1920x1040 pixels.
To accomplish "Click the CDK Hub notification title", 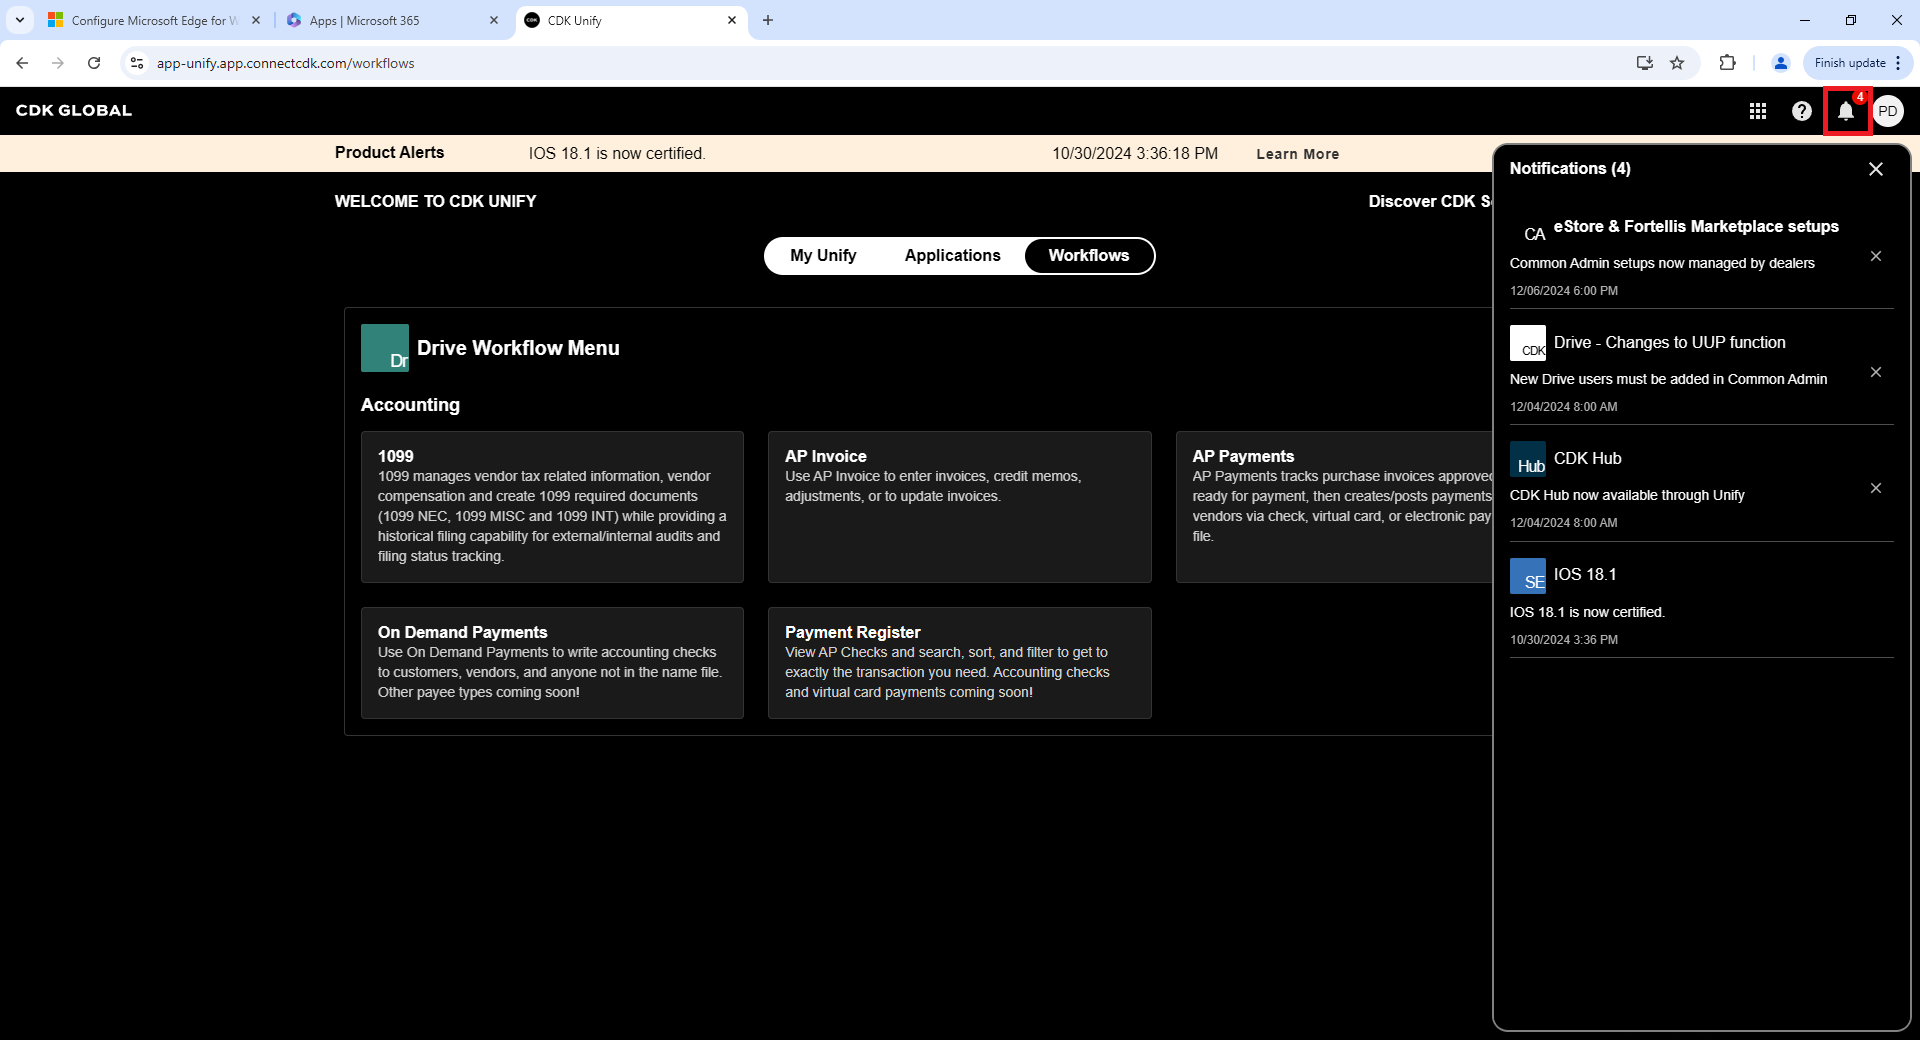I will (1587, 459).
